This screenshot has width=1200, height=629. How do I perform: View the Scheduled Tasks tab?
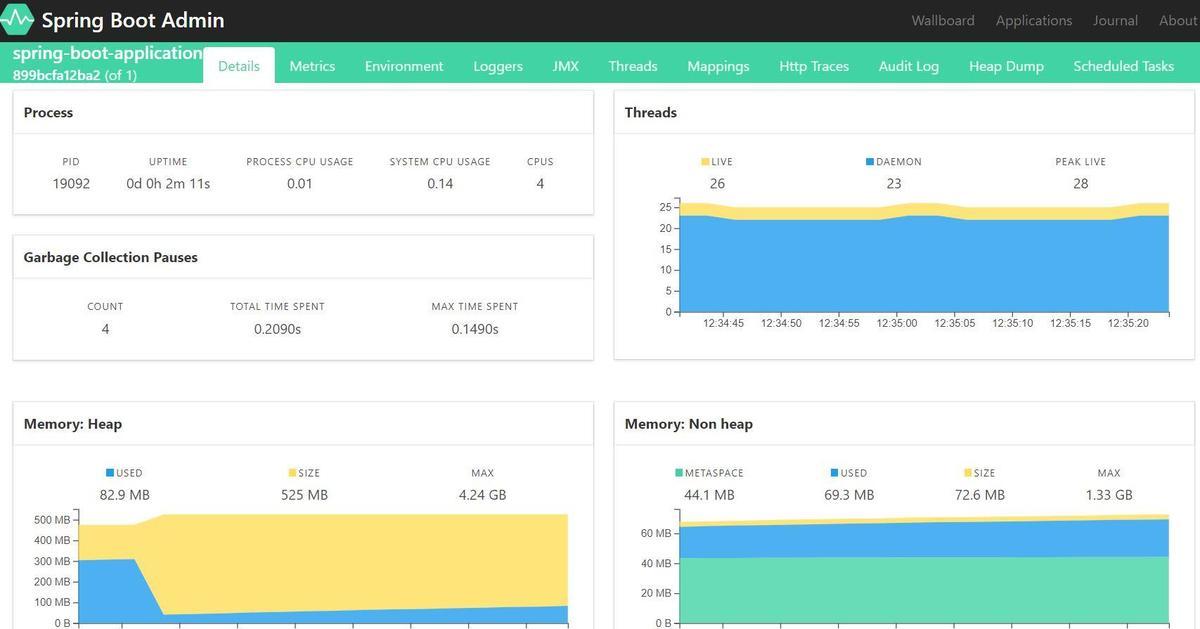[x=1123, y=65]
